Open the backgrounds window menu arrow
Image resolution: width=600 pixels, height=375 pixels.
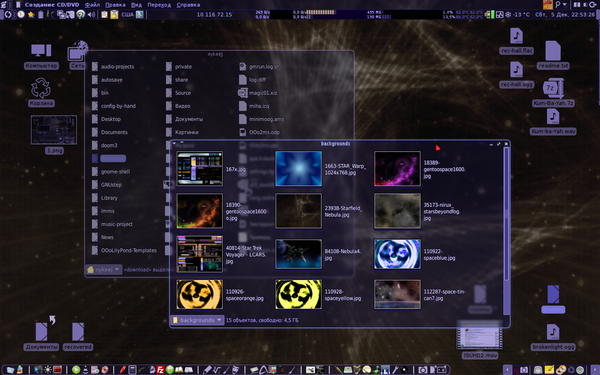(174, 144)
